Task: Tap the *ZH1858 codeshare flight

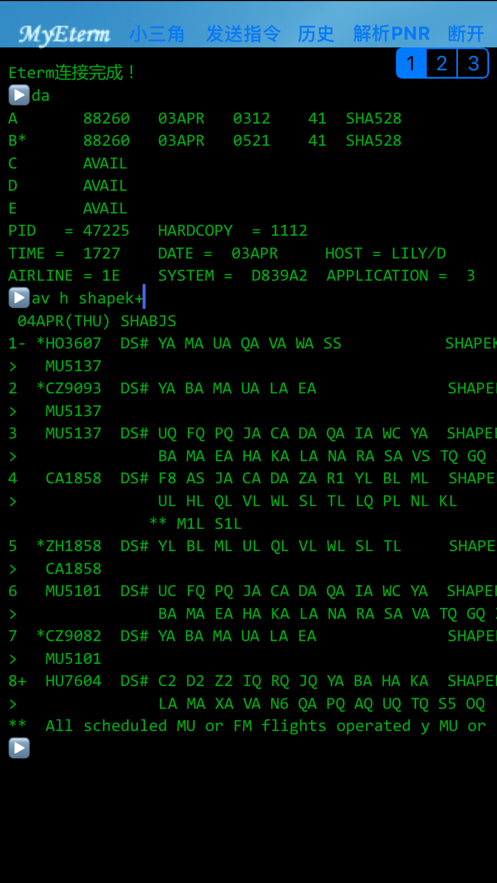Action: tap(69, 546)
